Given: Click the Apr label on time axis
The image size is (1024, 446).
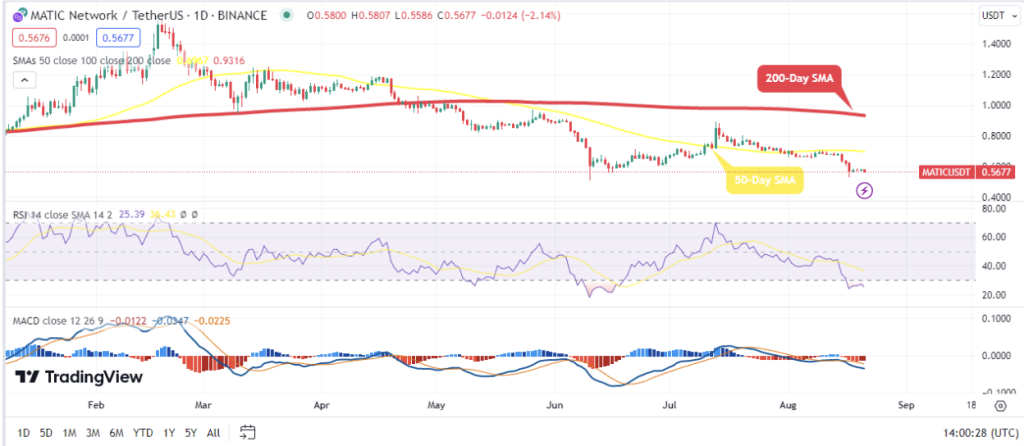Looking at the screenshot, I should pos(322,406).
